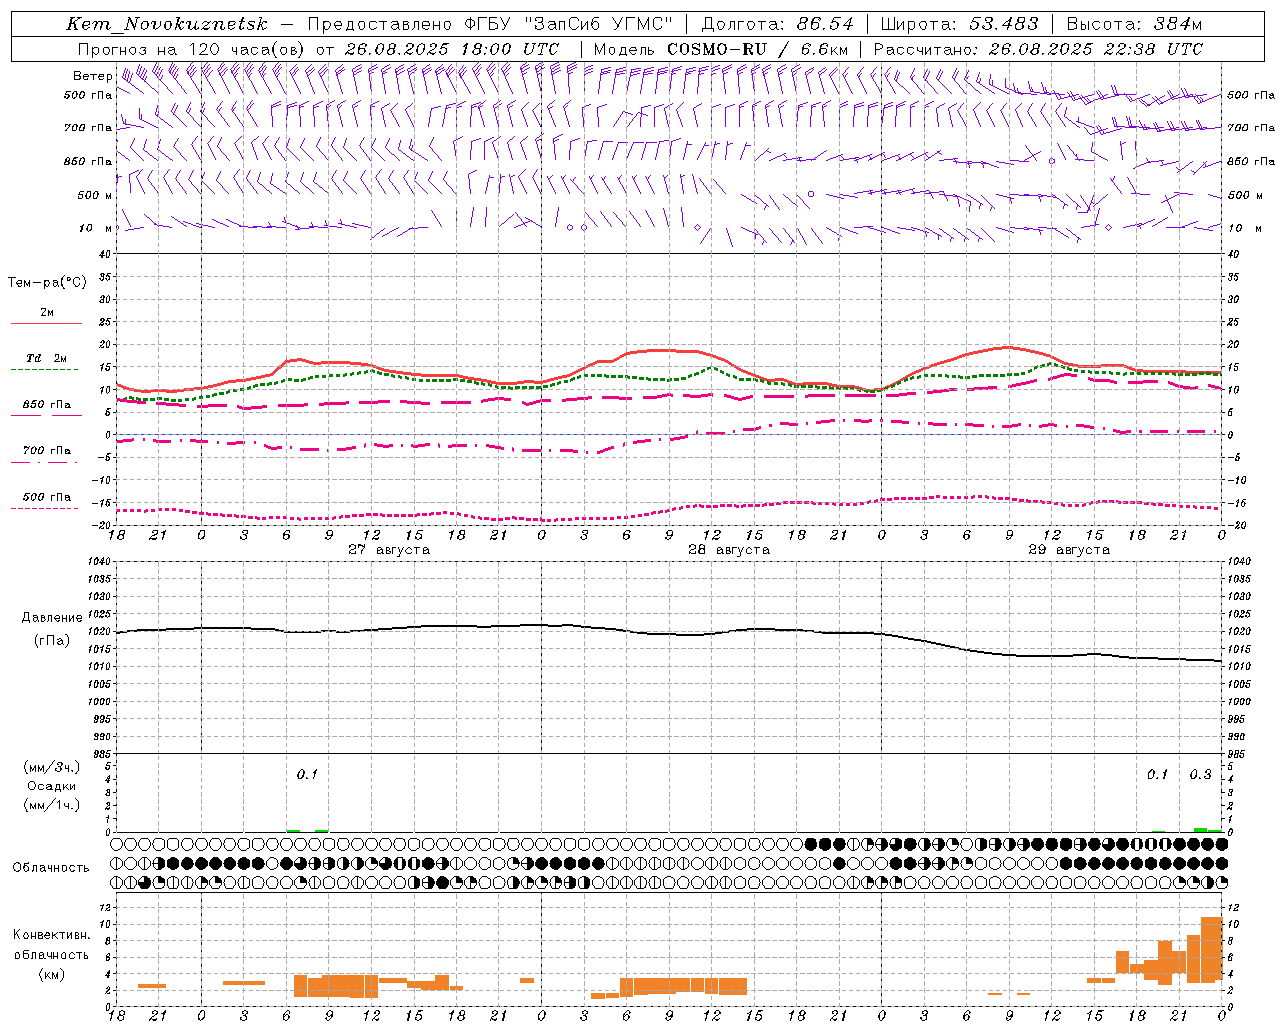Click the dash-dot 700 гПа temperature legend line
The image size is (1280, 1024).
[x=44, y=462]
